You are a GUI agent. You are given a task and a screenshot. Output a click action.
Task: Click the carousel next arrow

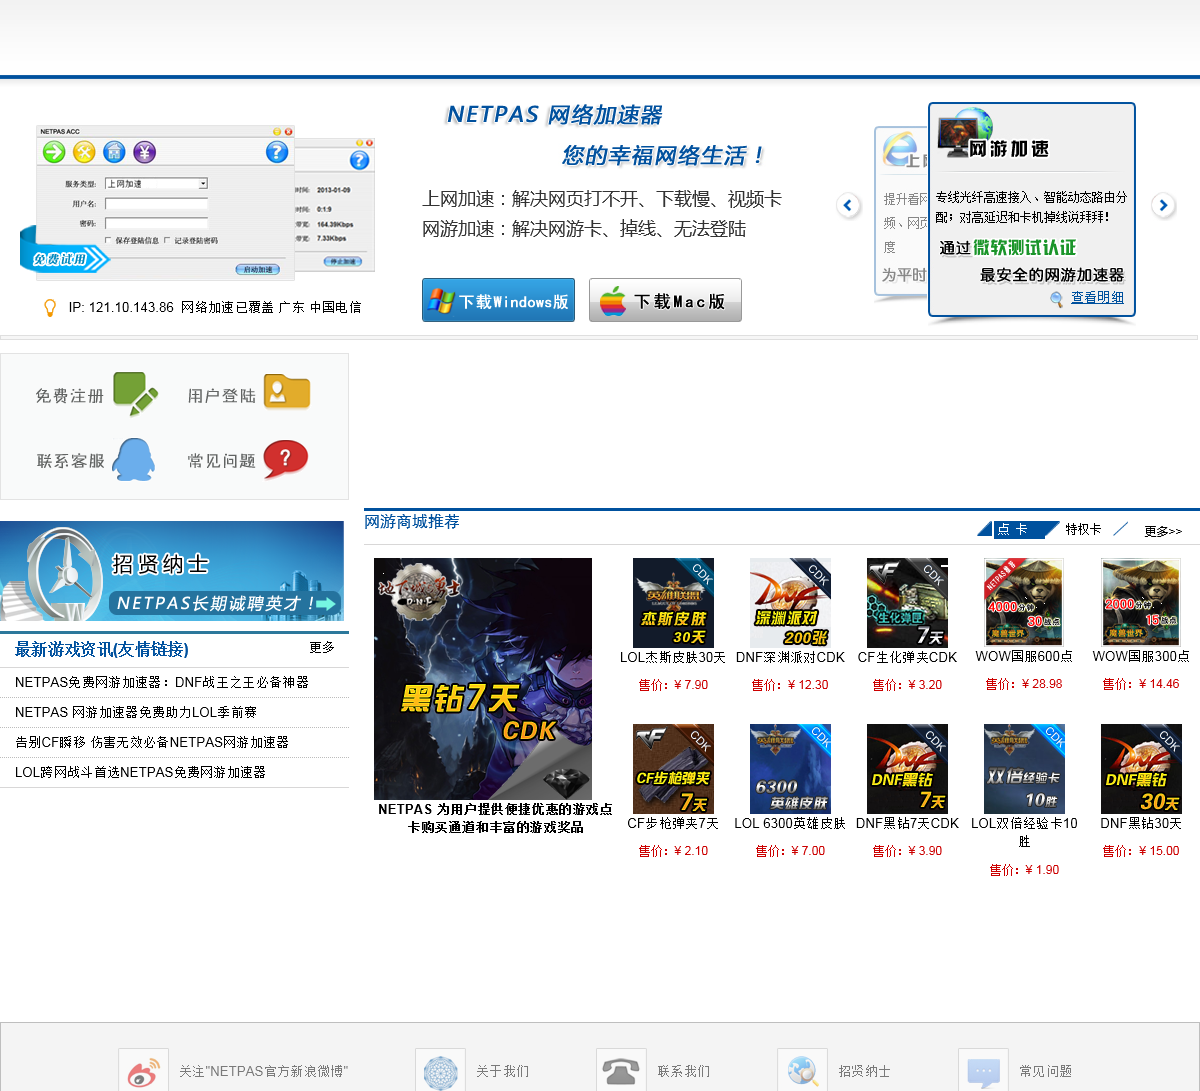(1162, 205)
